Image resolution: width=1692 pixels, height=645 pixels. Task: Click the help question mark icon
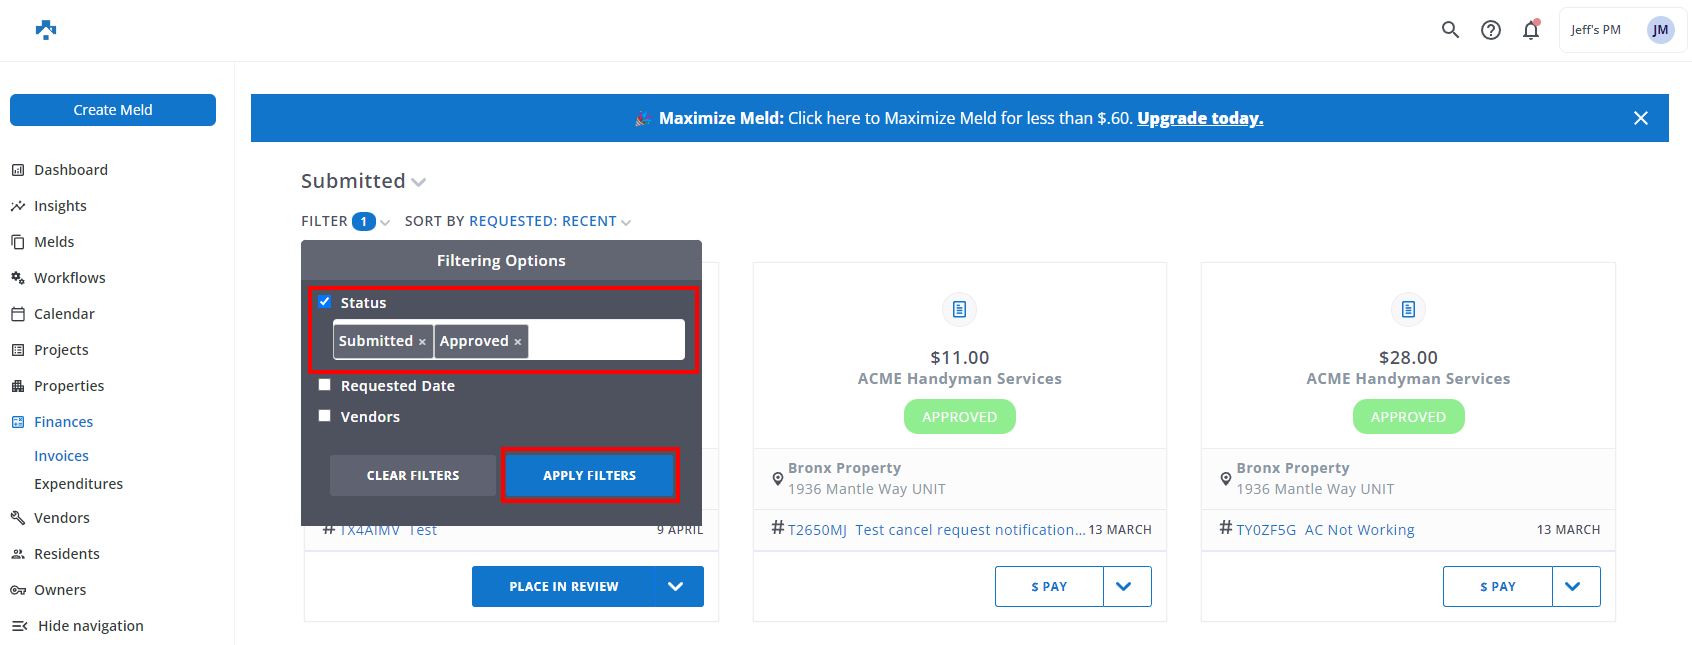(x=1491, y=30)
